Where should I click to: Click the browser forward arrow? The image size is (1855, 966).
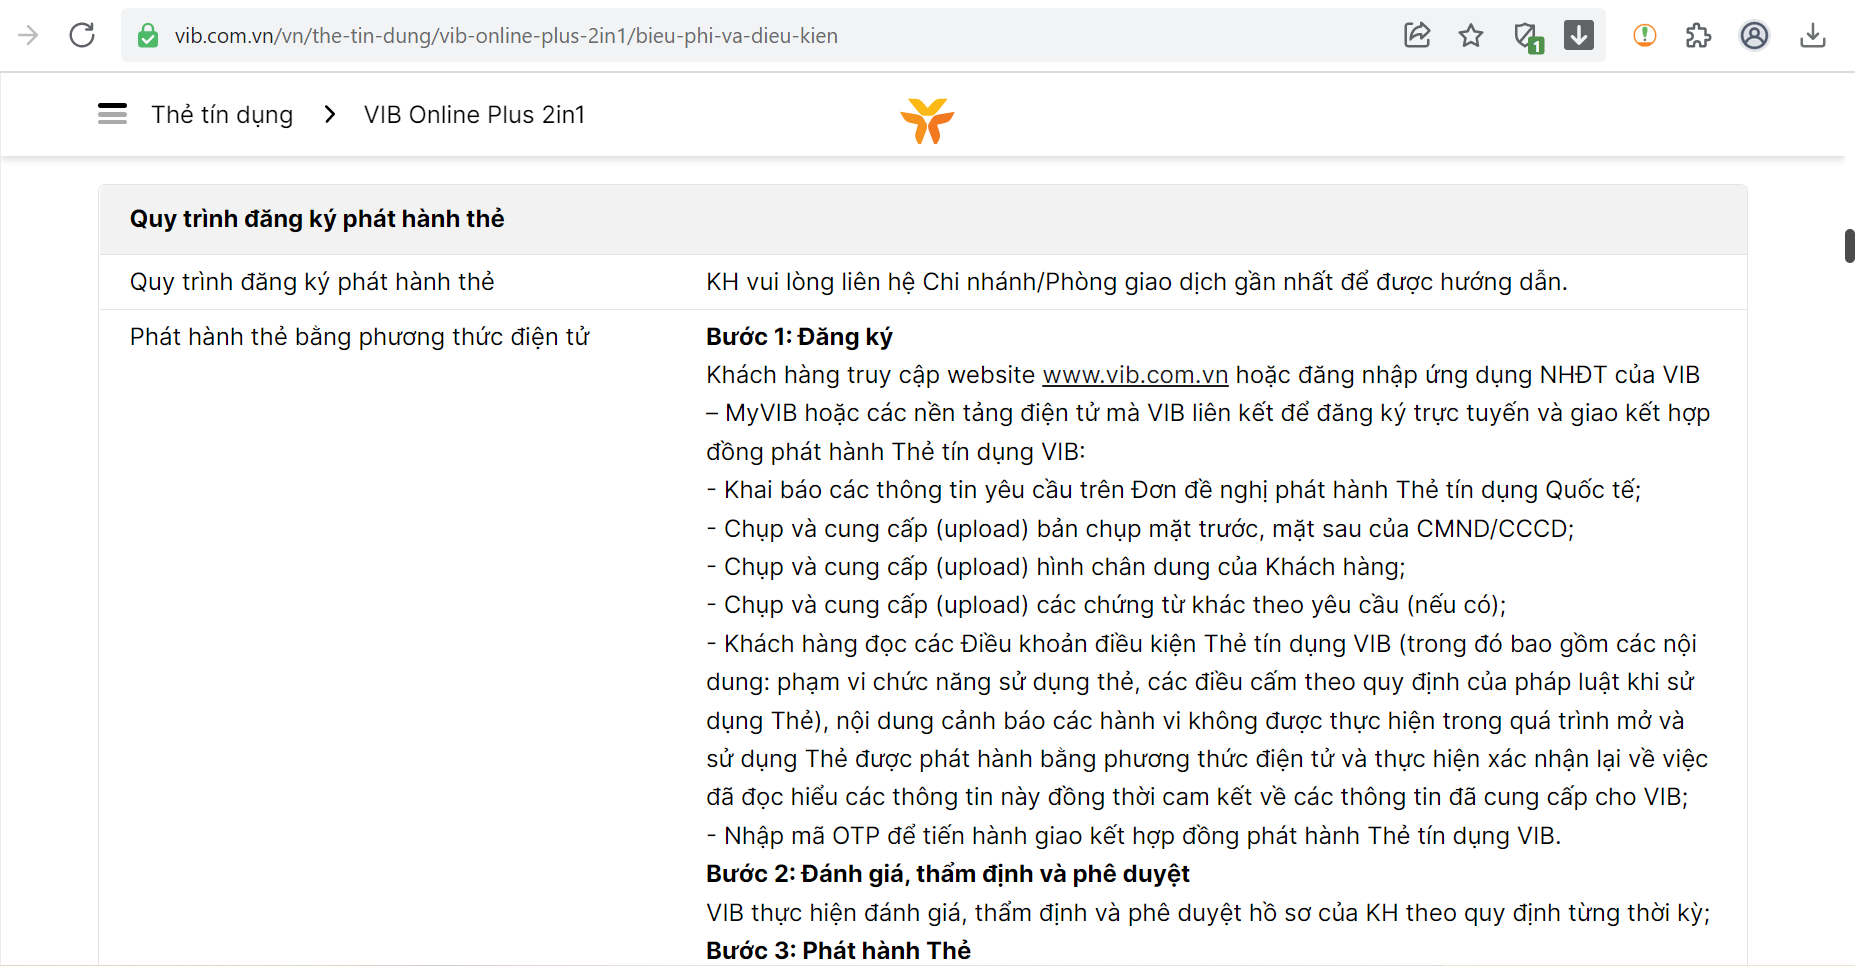tap(28, 36)
